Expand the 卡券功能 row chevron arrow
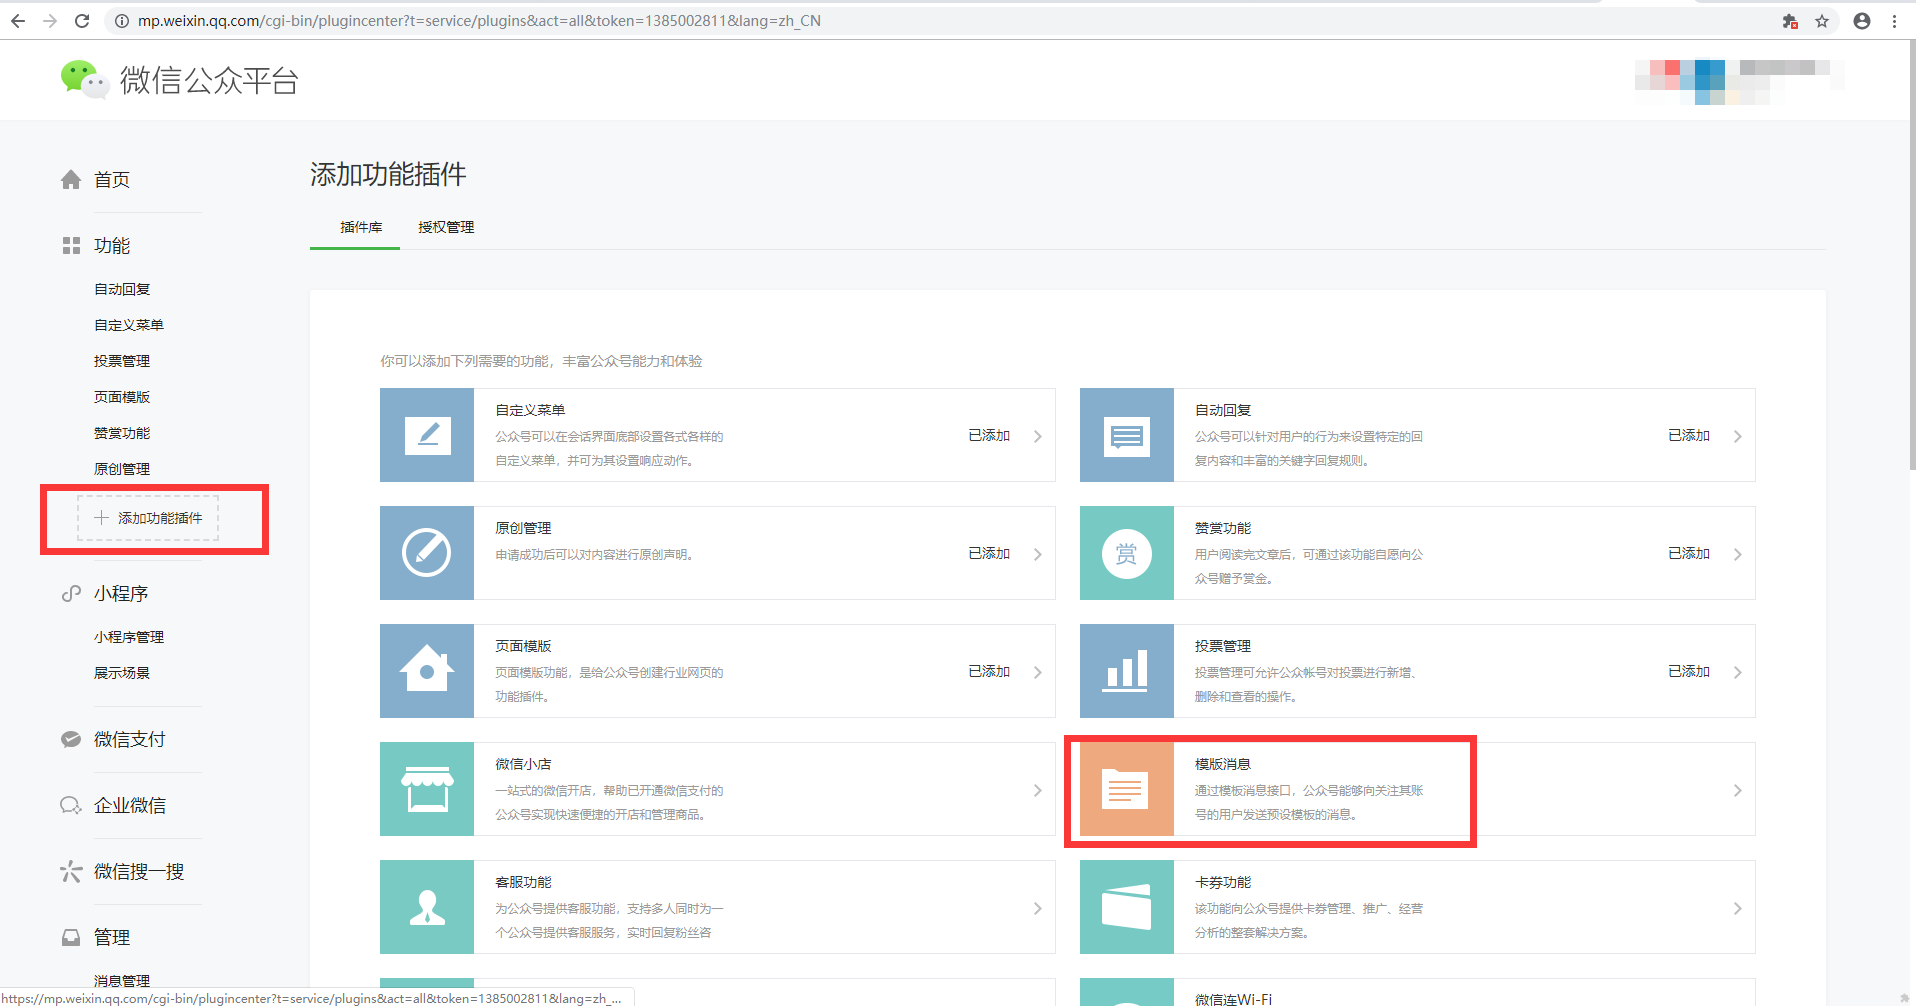This screenshot has width=1916, height=1006. pos(1737,908)
